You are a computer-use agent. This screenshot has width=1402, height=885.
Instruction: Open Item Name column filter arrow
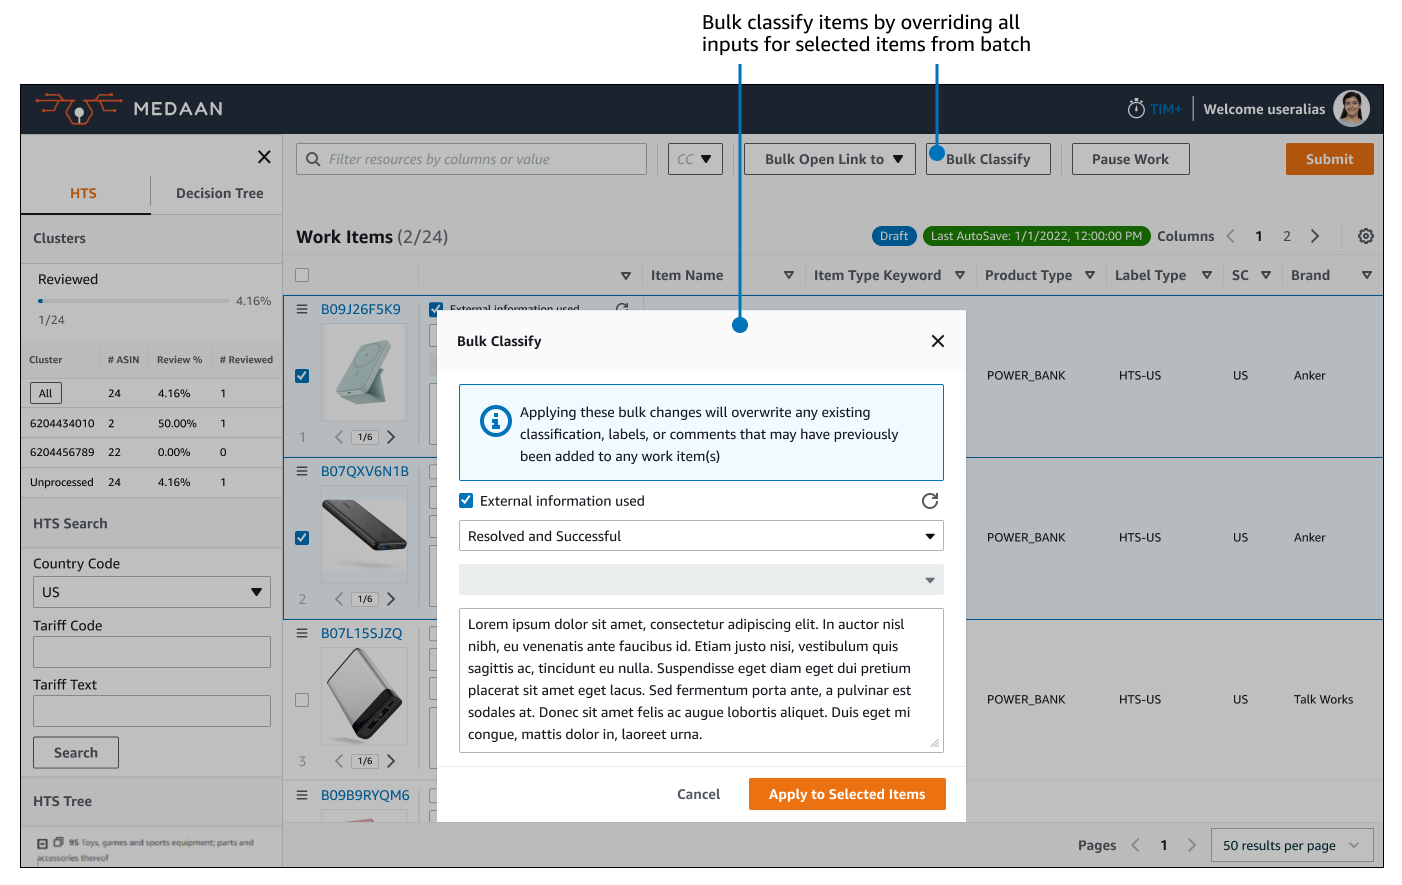(x=789, y=275)
